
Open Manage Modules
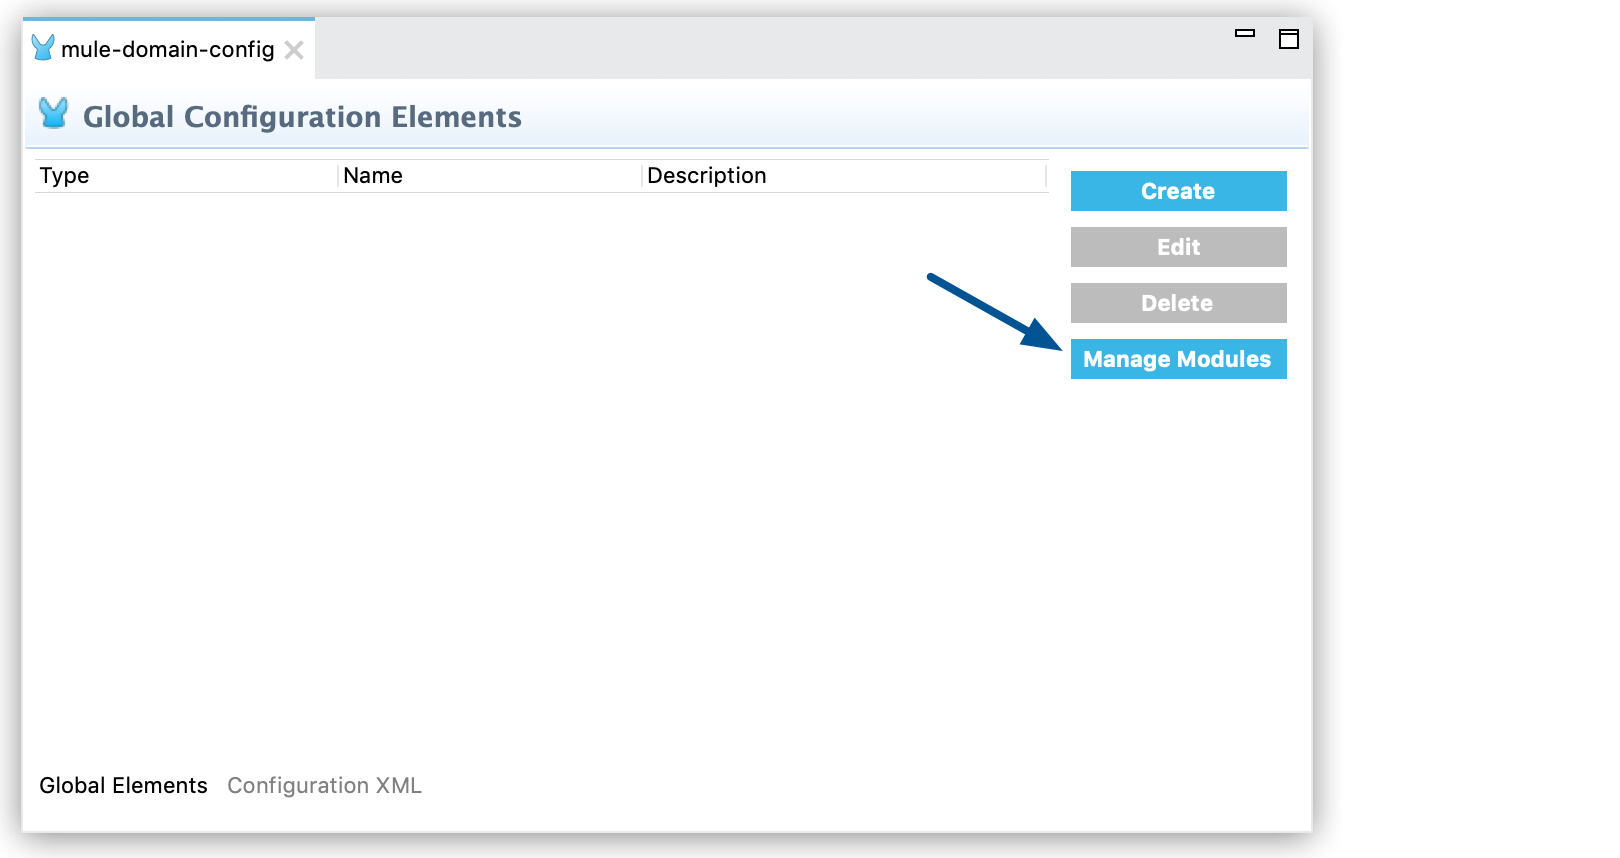point(1178,359)
